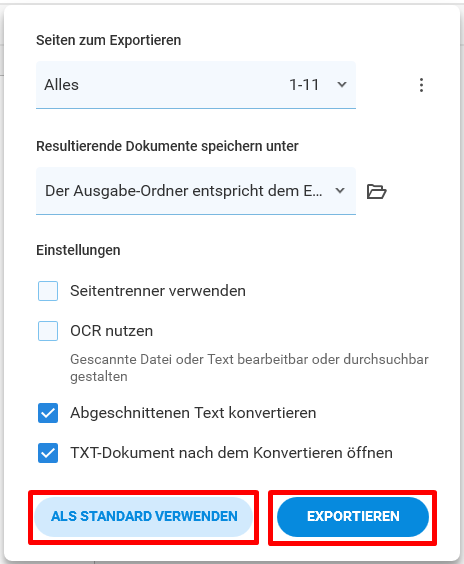Expand the Seiten zum Exportieren dropdown
Image resolution: width=464 pixels, height=564 pixels.
(x=196, y=85)
